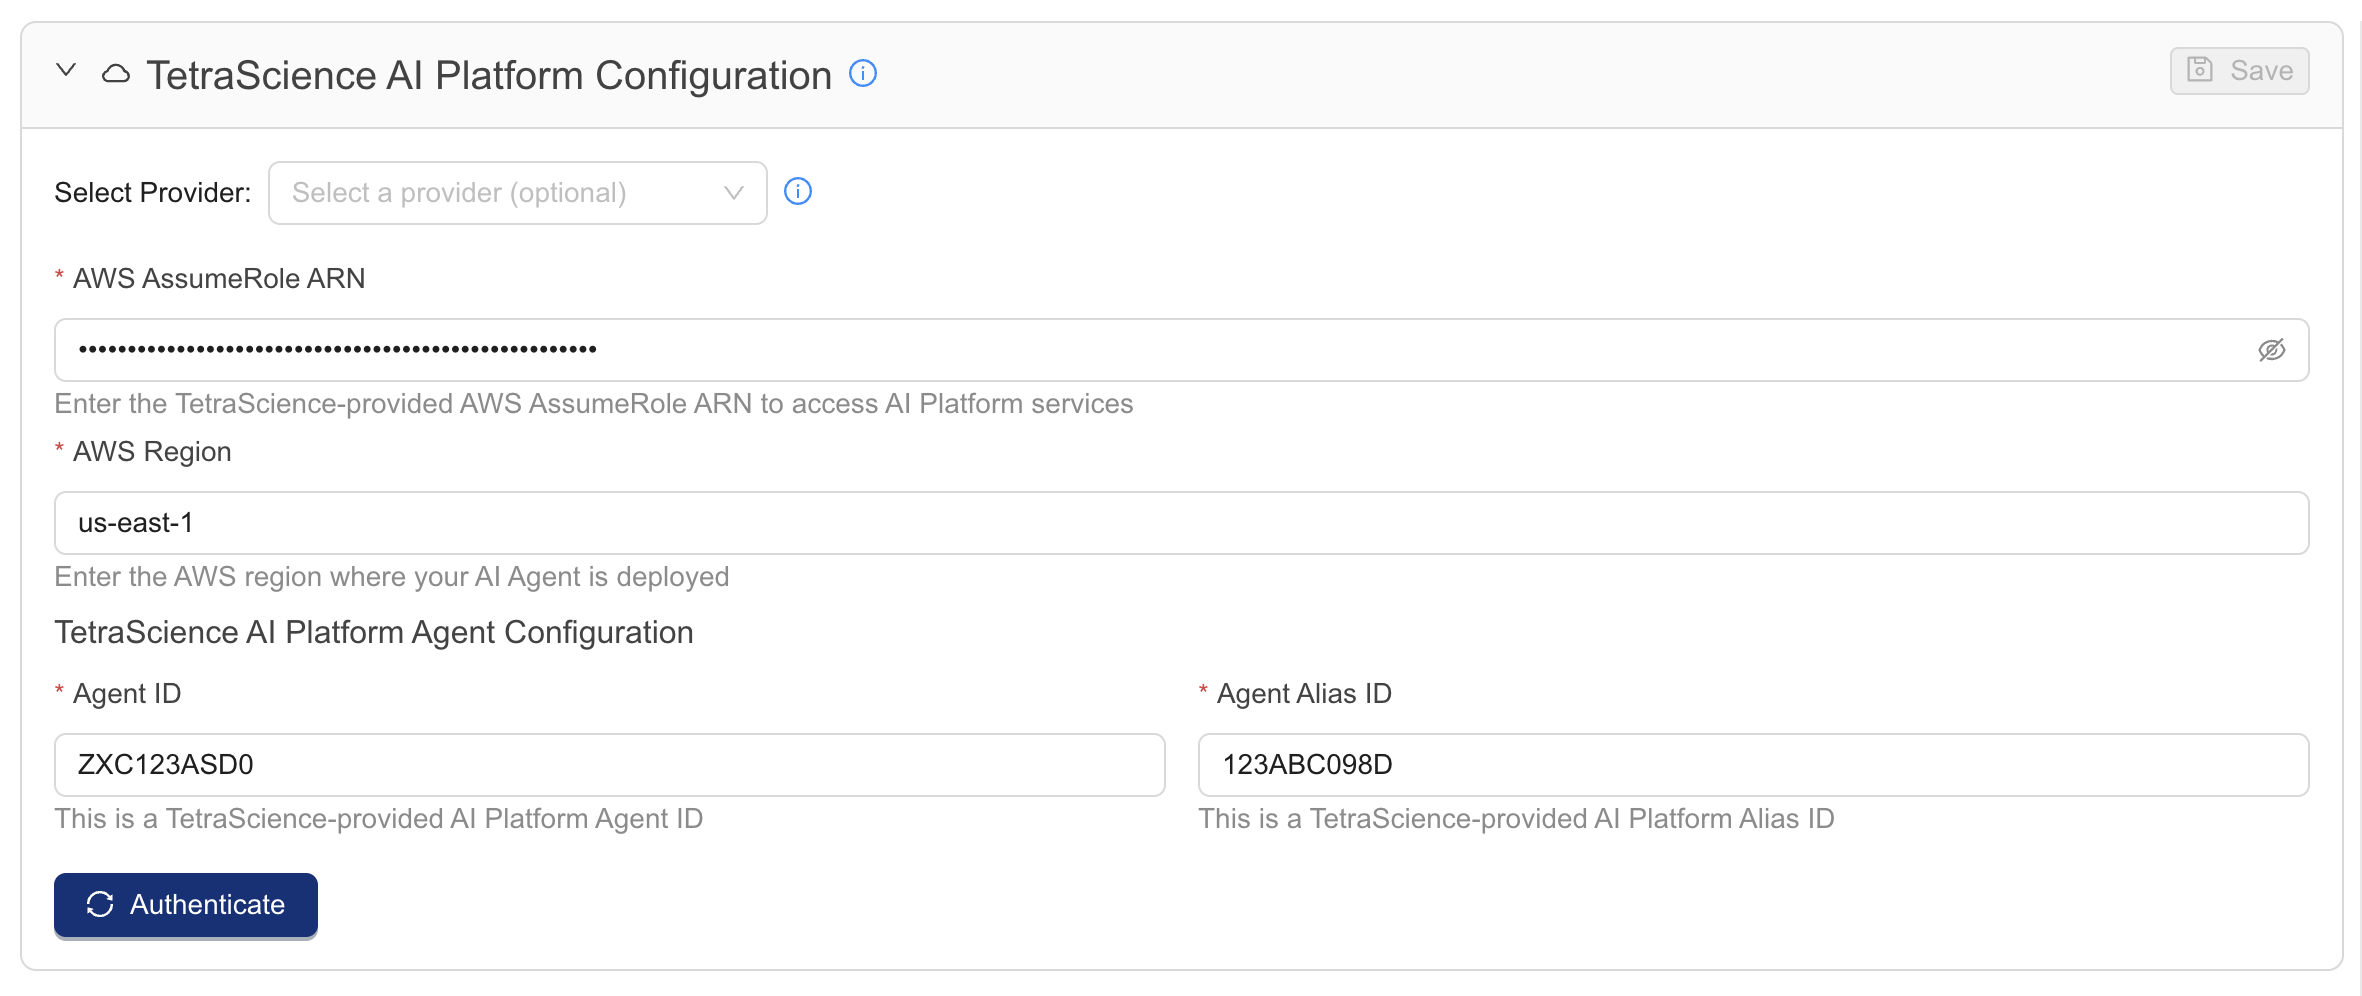Toggle visibility of the AssumeRole ARN value

tap(2271, 350)
